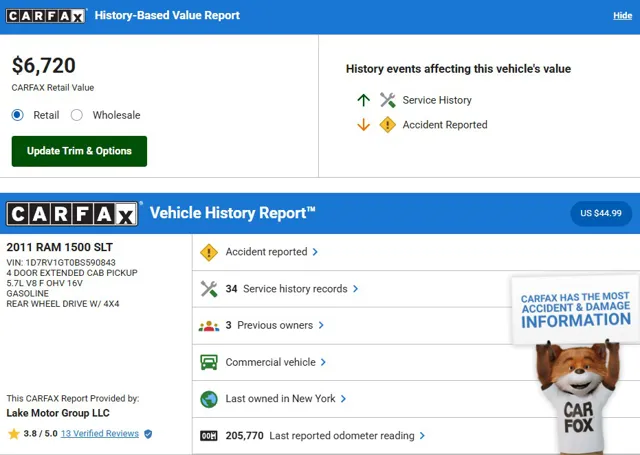Viewport: 640px width, 455px height.
Task: Click the Lake Motor Group LLC dealer name
Action: point(58,413)
